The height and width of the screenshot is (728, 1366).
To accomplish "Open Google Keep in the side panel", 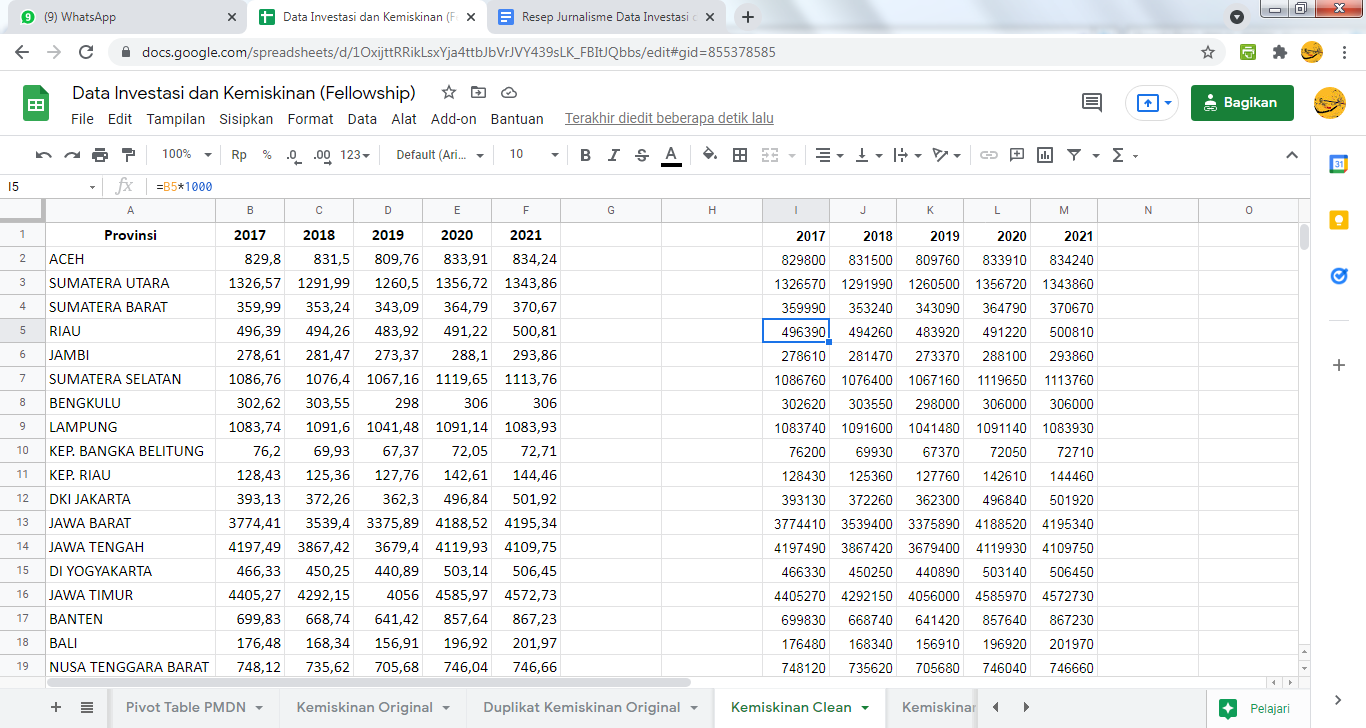I will coord(1339,220).
